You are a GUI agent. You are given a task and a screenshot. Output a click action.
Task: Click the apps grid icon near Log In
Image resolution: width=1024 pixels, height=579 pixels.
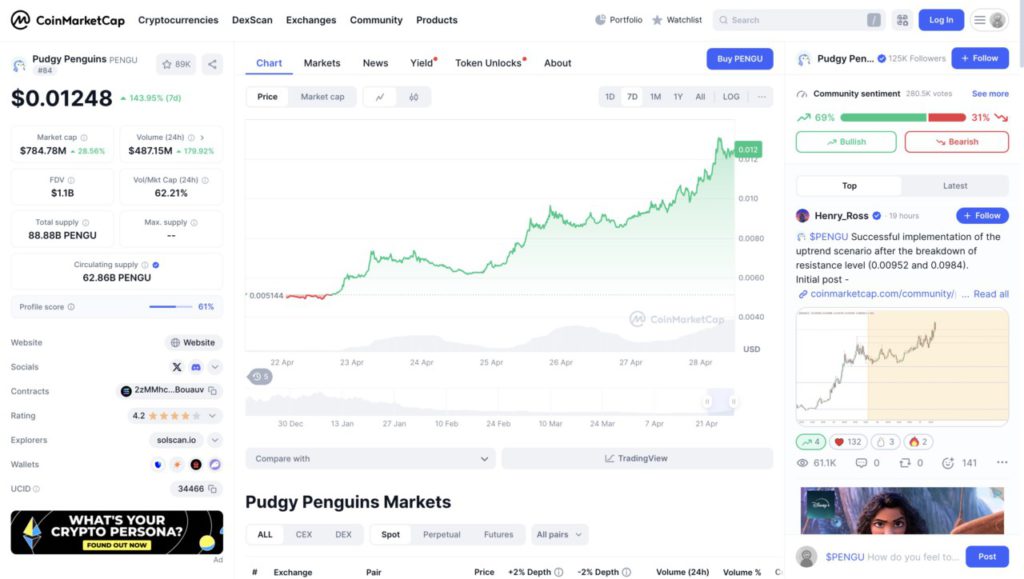tap(902, 20)
